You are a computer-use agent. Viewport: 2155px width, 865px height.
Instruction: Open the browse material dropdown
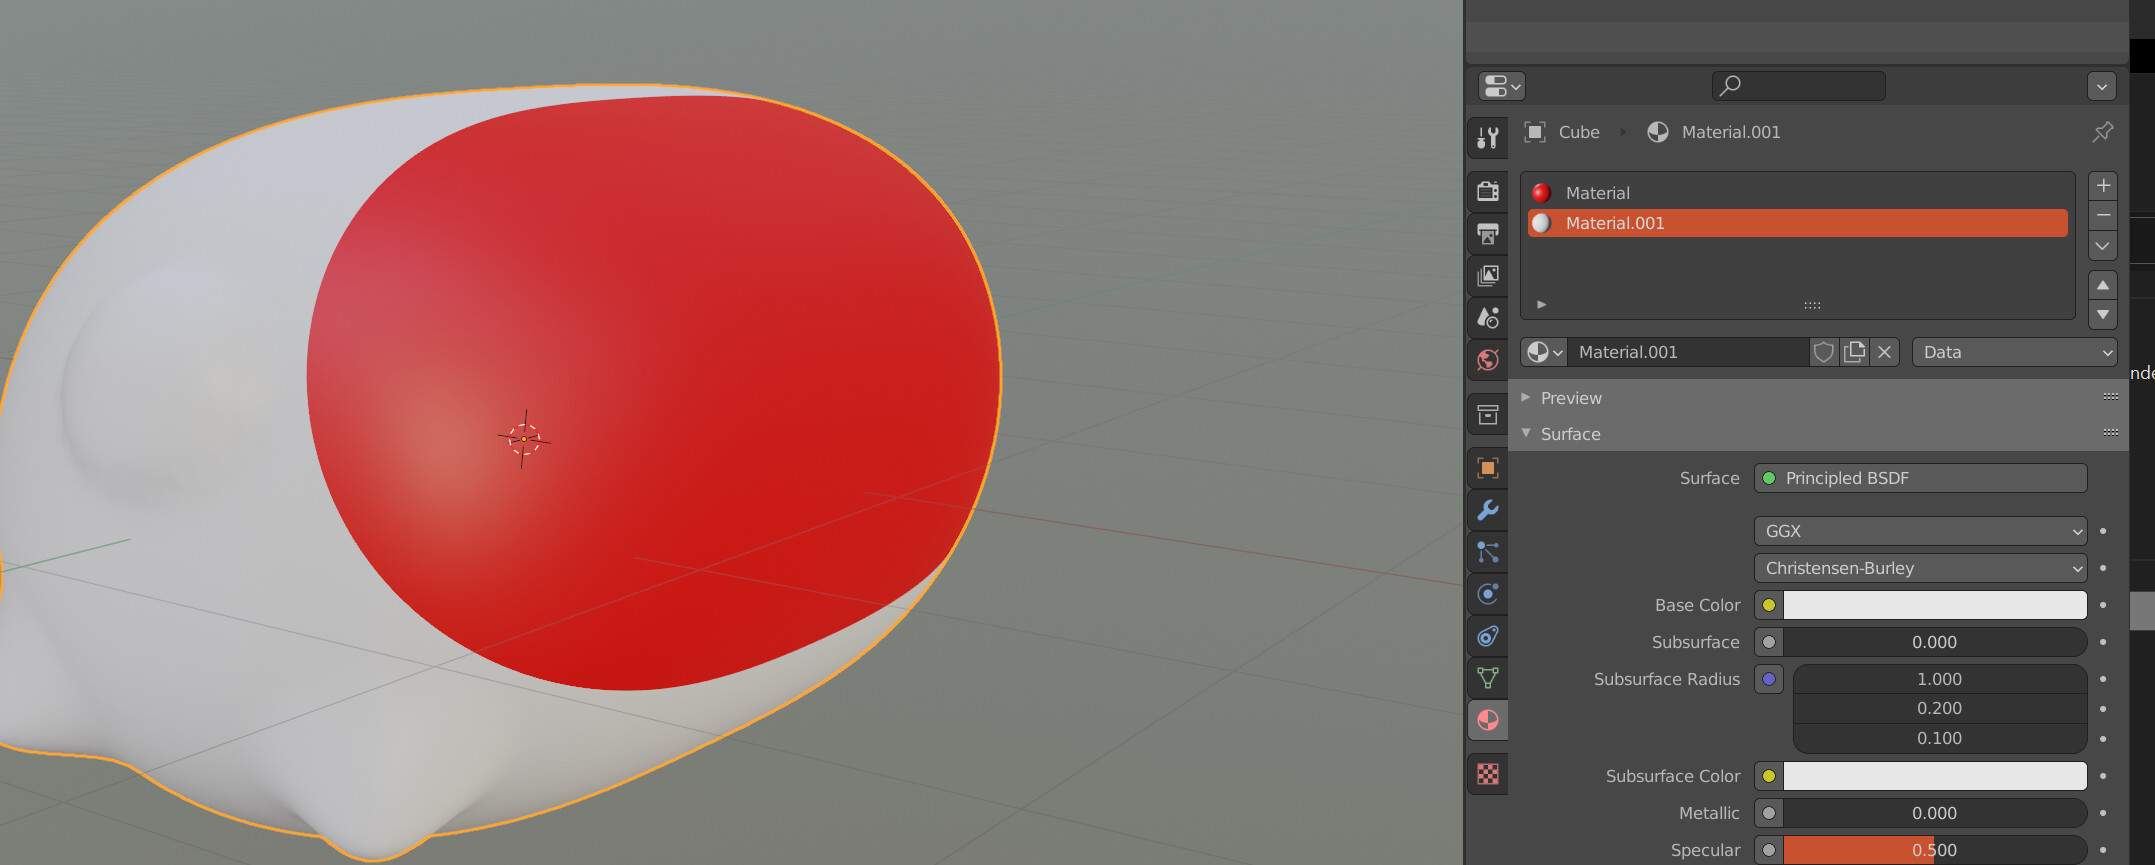pos(1544,352)
